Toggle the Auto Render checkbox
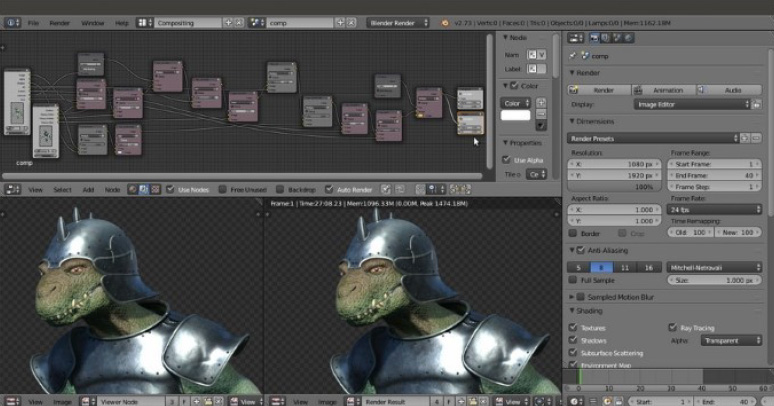This screenshot has width=774, height=406. pos(329,189)
